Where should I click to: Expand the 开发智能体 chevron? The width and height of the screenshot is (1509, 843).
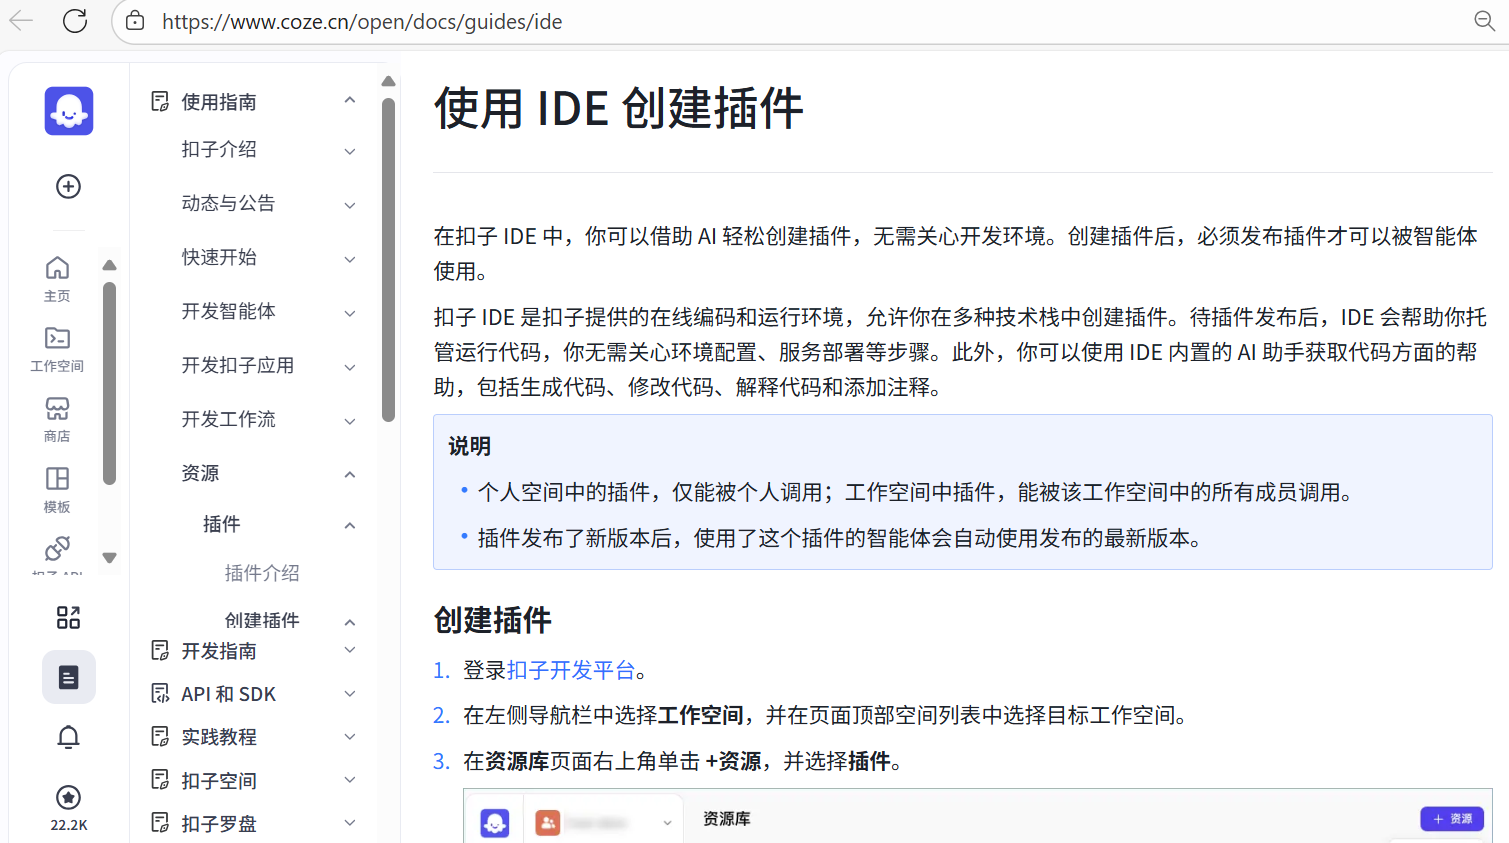click(x=350, y=314)
